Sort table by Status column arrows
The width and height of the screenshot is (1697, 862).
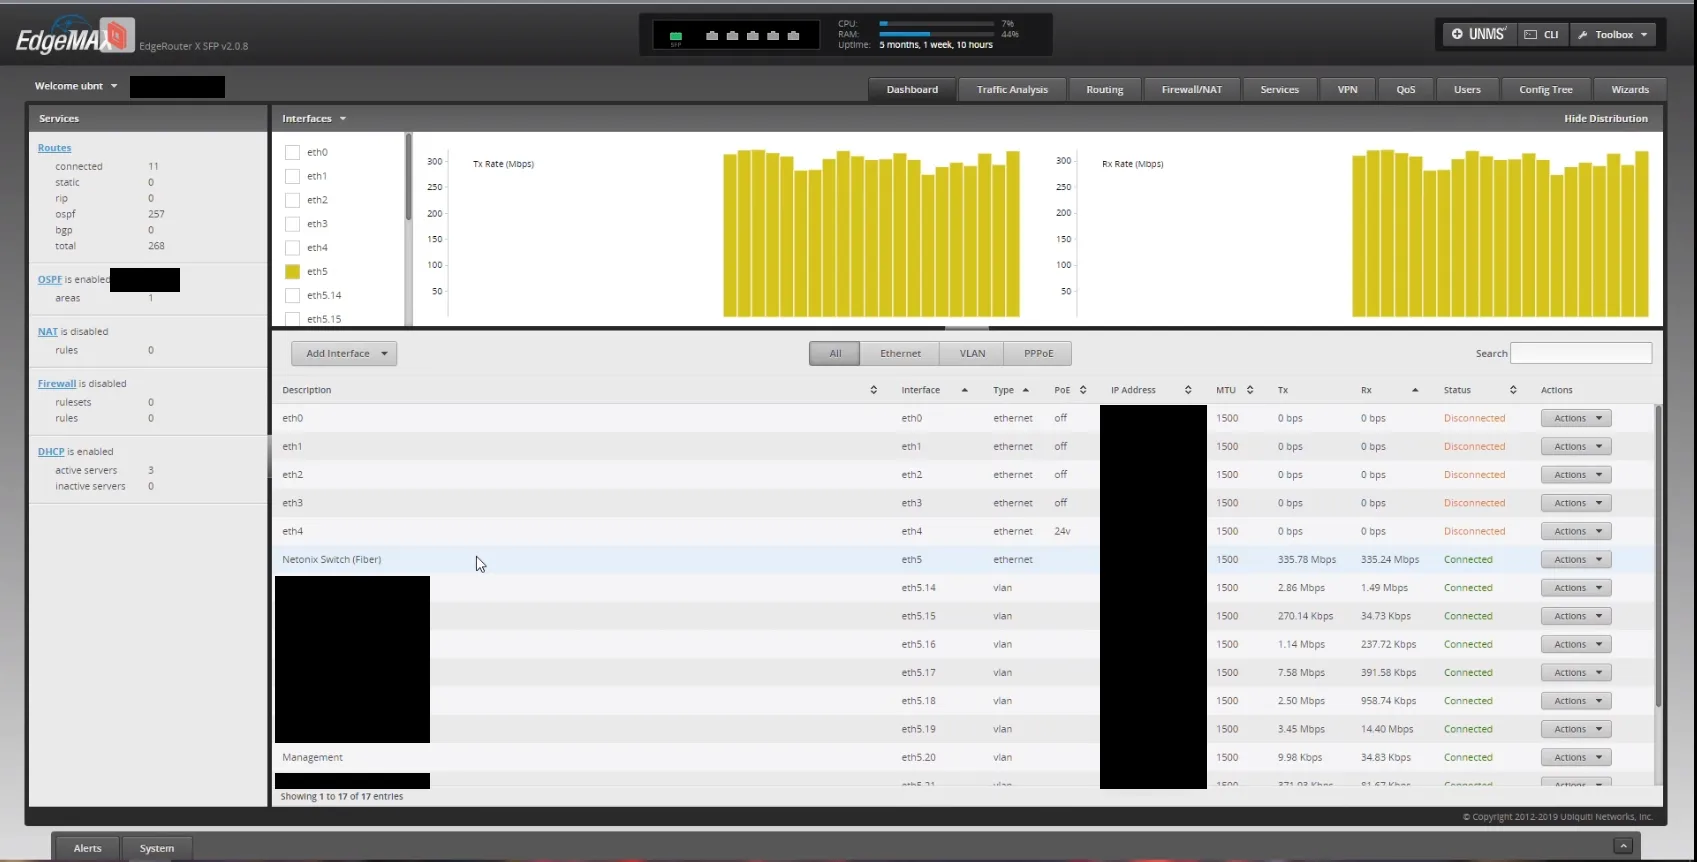coord(1512,390)
